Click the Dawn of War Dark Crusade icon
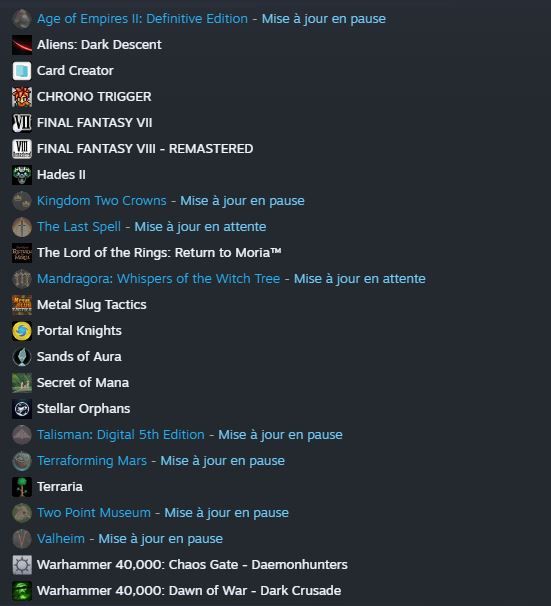Viewport: 551px width, 606px height. (22, 591)
